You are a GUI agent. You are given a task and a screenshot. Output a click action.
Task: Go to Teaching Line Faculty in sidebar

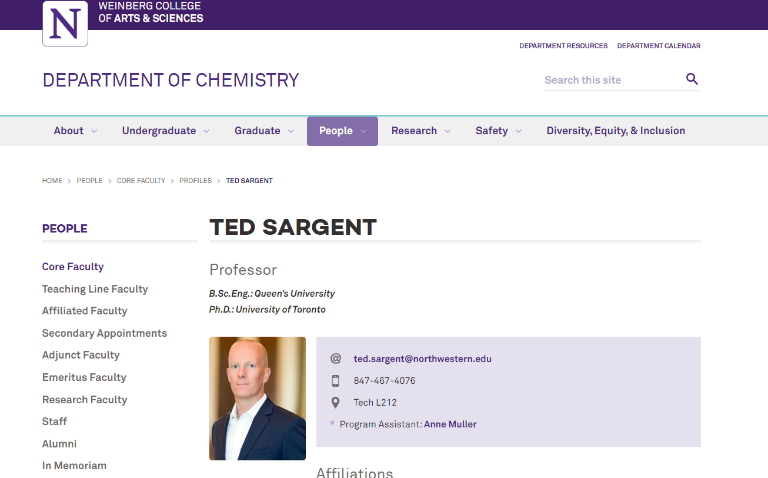click(x=95, y=289)
